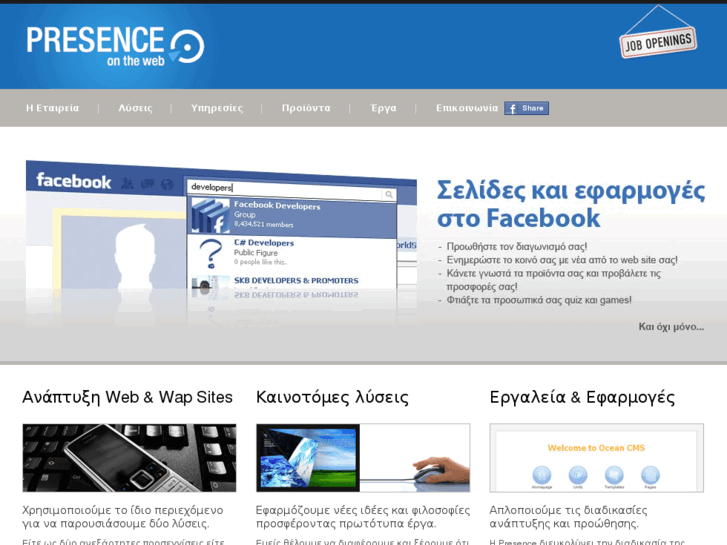
Task: Open the Welcome to Ocean CMS thumbnail
Action: coord(597,458)
